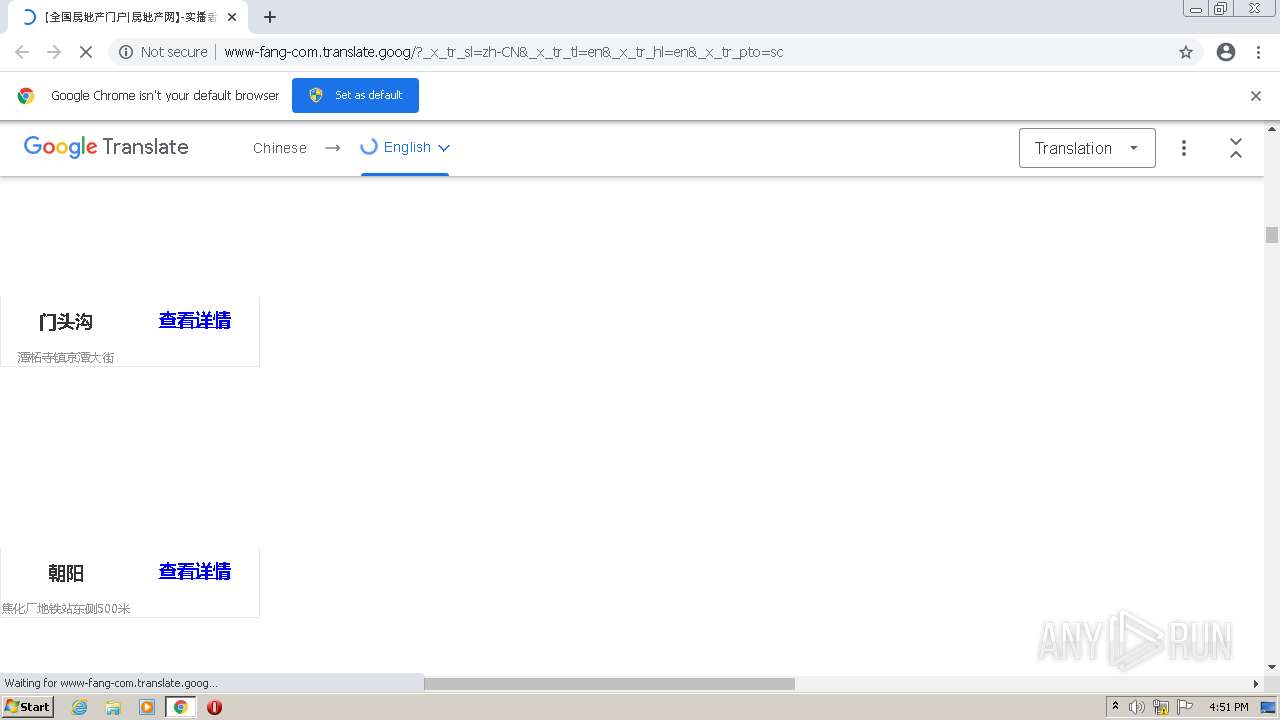Viewport: 1280px width, 720px height.
Task: View site info for Not secure warning
Action: pyautogui.click(x=163, y=52)
